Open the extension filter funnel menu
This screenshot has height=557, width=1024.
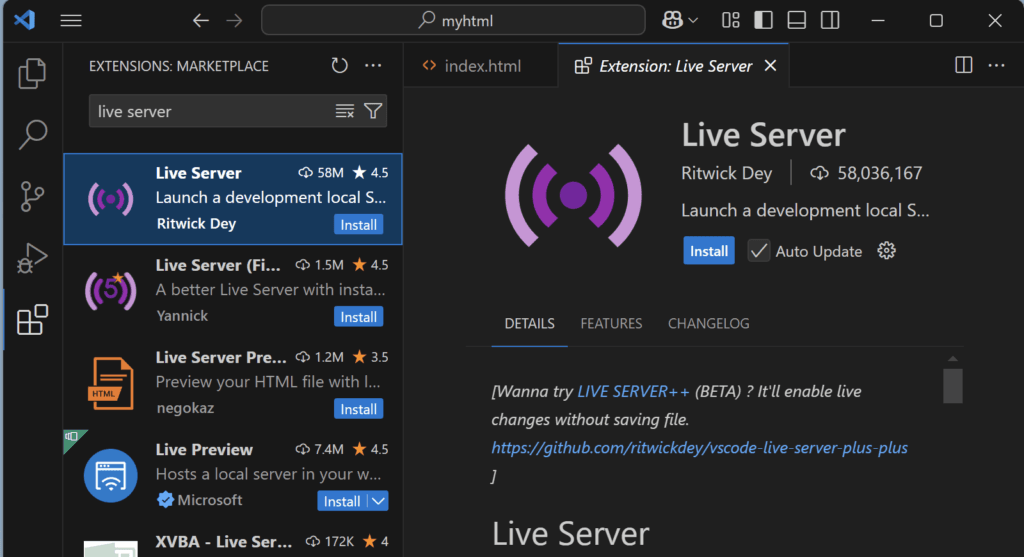click(373, 111)
